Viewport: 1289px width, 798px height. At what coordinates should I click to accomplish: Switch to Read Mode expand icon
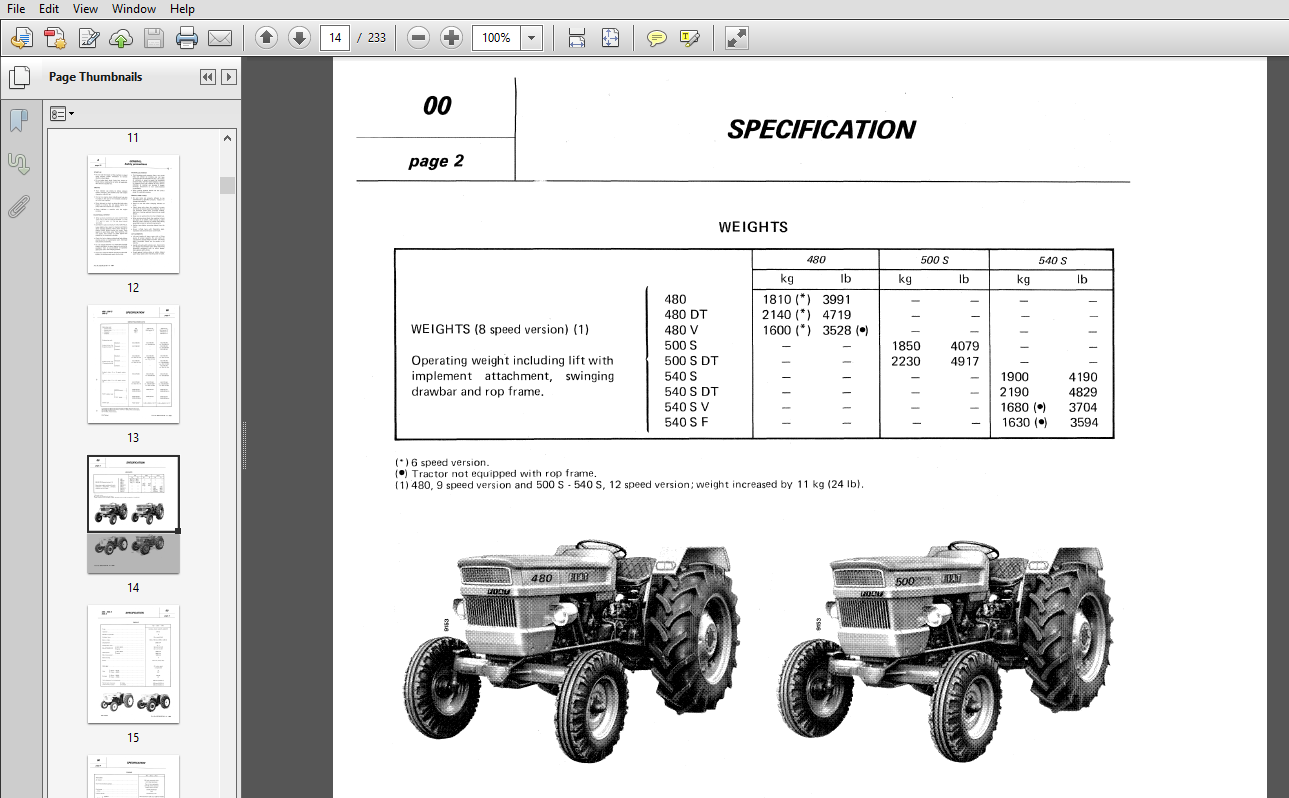(x=736, y=38)
